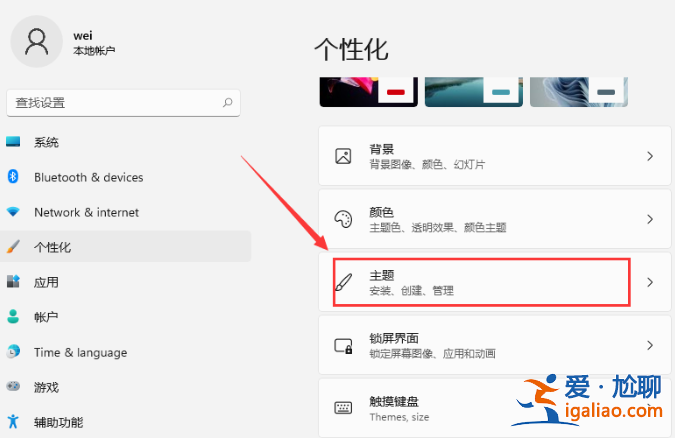Click the 背景 picture icon
Image resolution: width=675 pixels, height=438 pixels.
[343, 156]
